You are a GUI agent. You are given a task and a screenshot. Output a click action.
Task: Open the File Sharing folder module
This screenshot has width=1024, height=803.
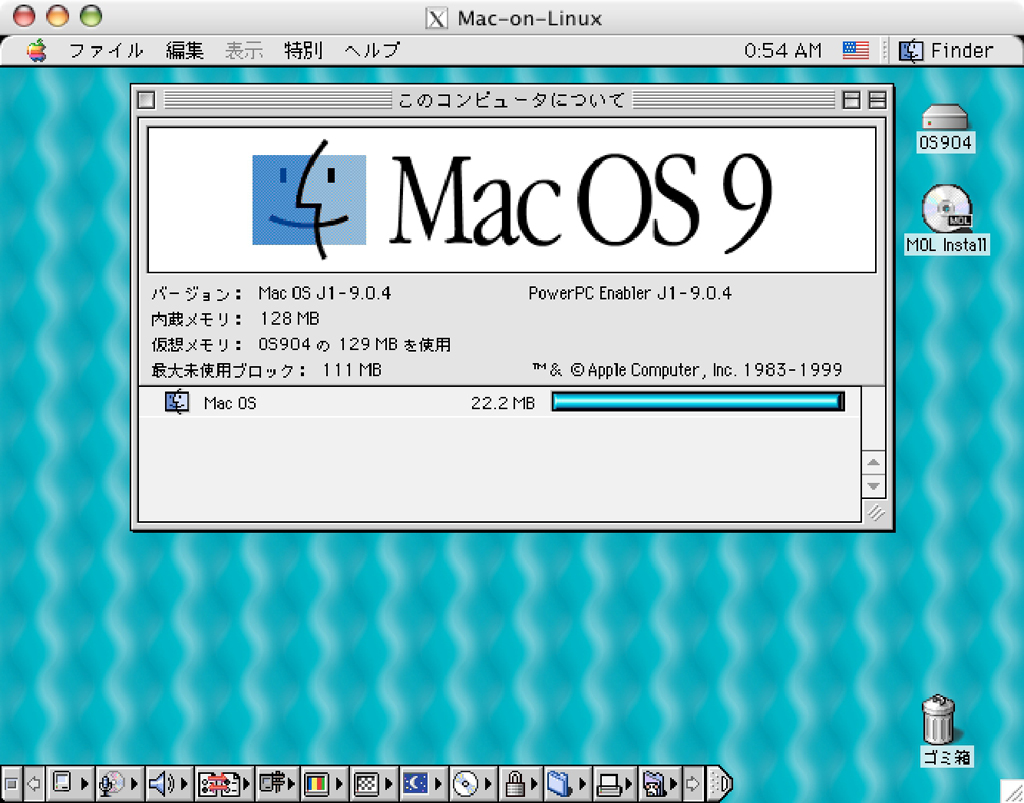coord(559,783)
